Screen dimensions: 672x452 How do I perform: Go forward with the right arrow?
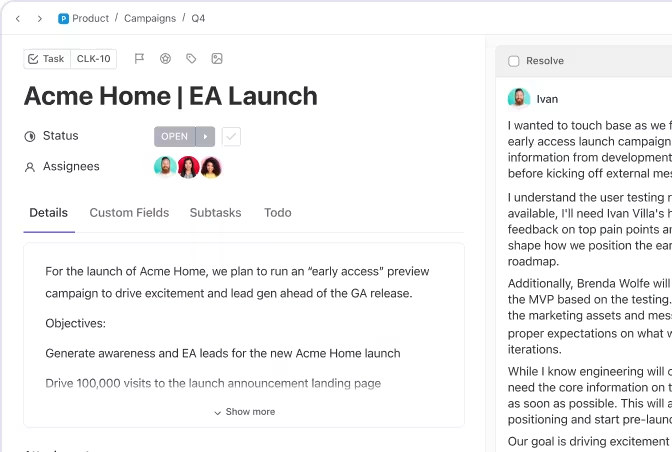click(x=40, y=18)
